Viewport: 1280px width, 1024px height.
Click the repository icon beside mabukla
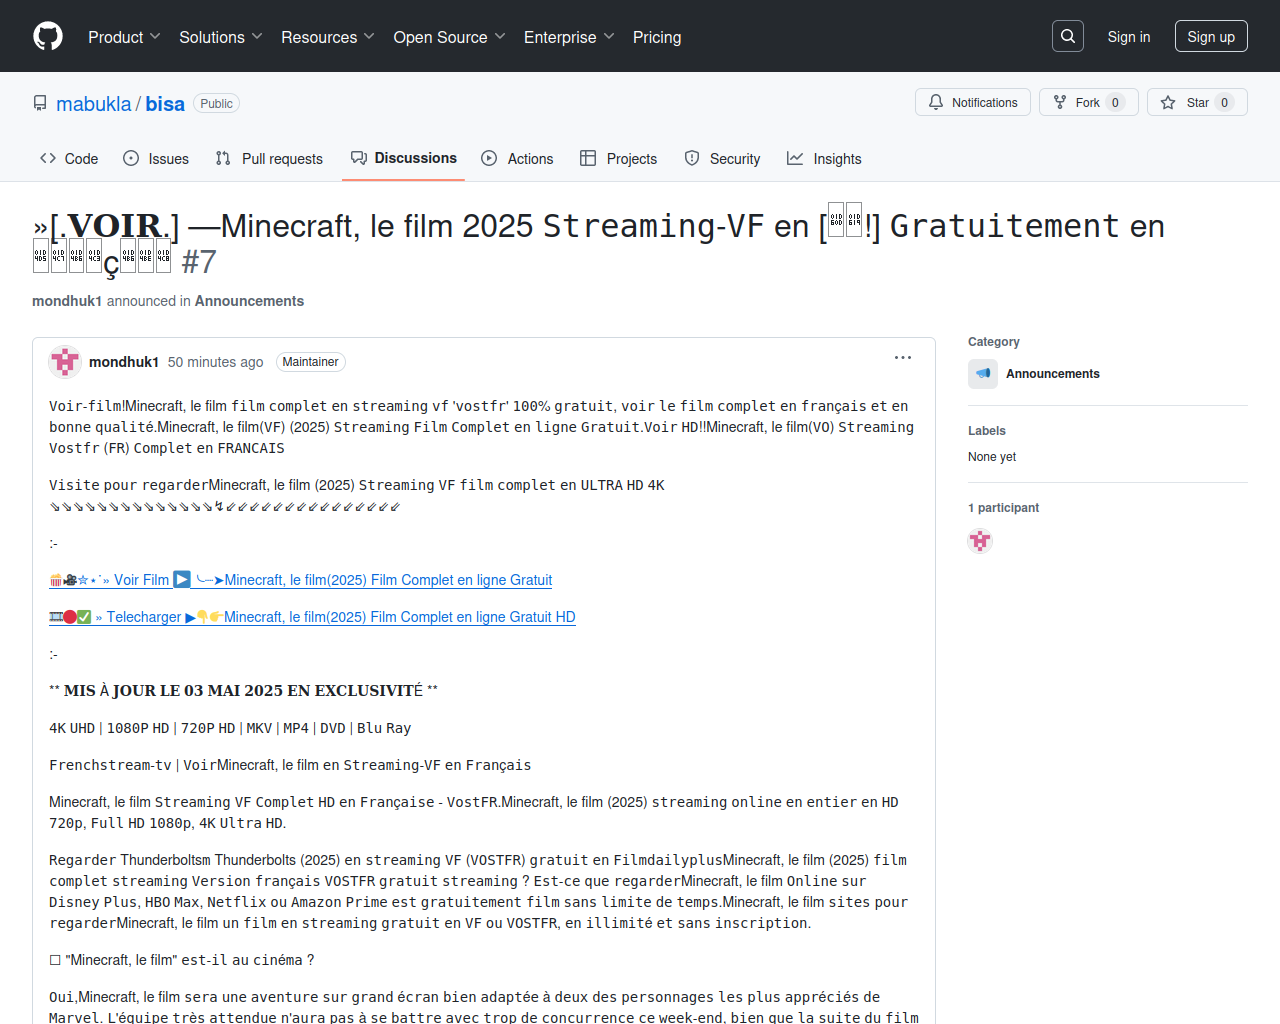[40, 104]
